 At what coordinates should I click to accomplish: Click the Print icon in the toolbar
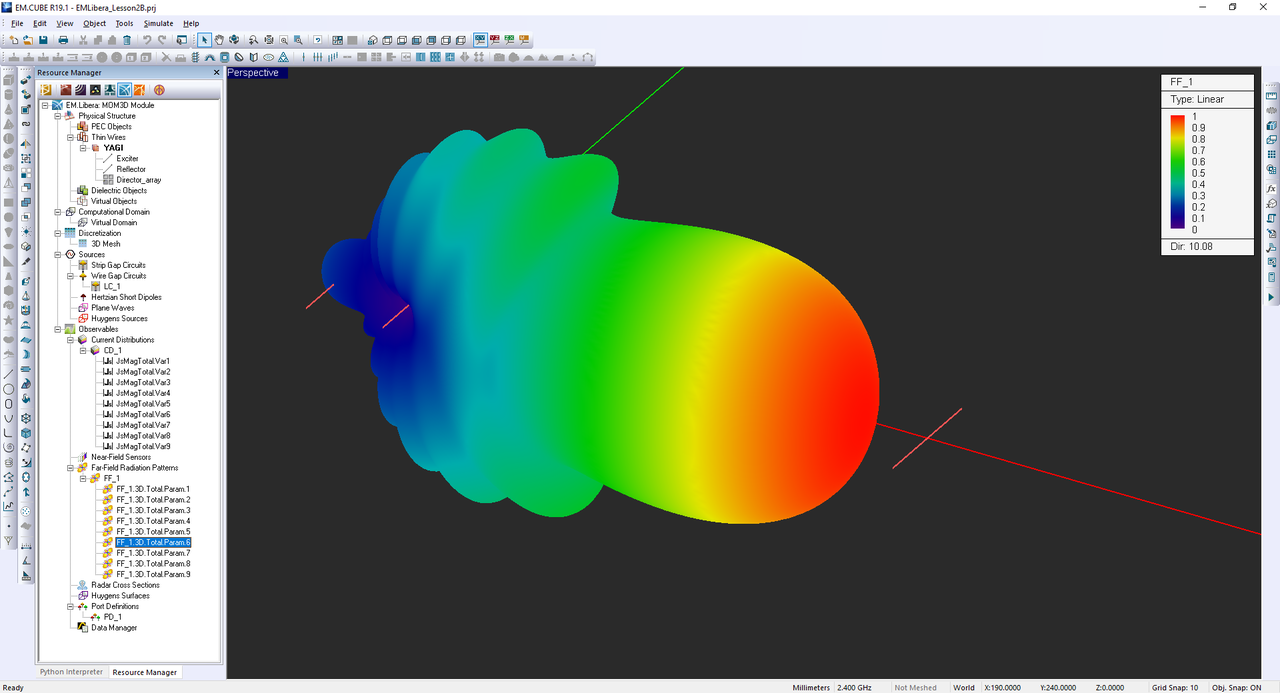[x=64, y=40]
